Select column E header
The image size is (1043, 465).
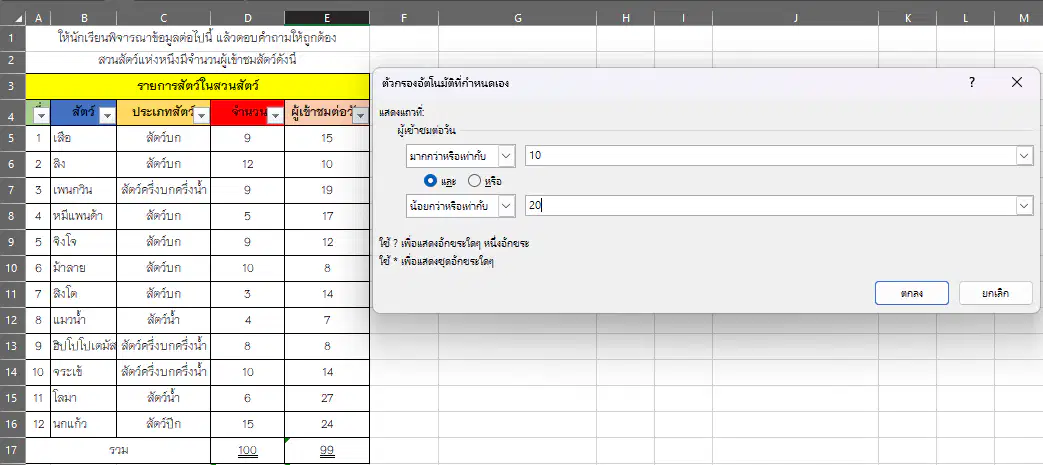(x=327, y=19)
